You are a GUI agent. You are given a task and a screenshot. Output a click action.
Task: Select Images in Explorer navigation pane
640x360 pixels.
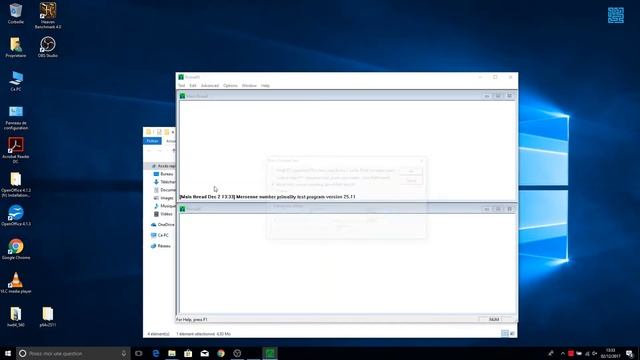164,198
